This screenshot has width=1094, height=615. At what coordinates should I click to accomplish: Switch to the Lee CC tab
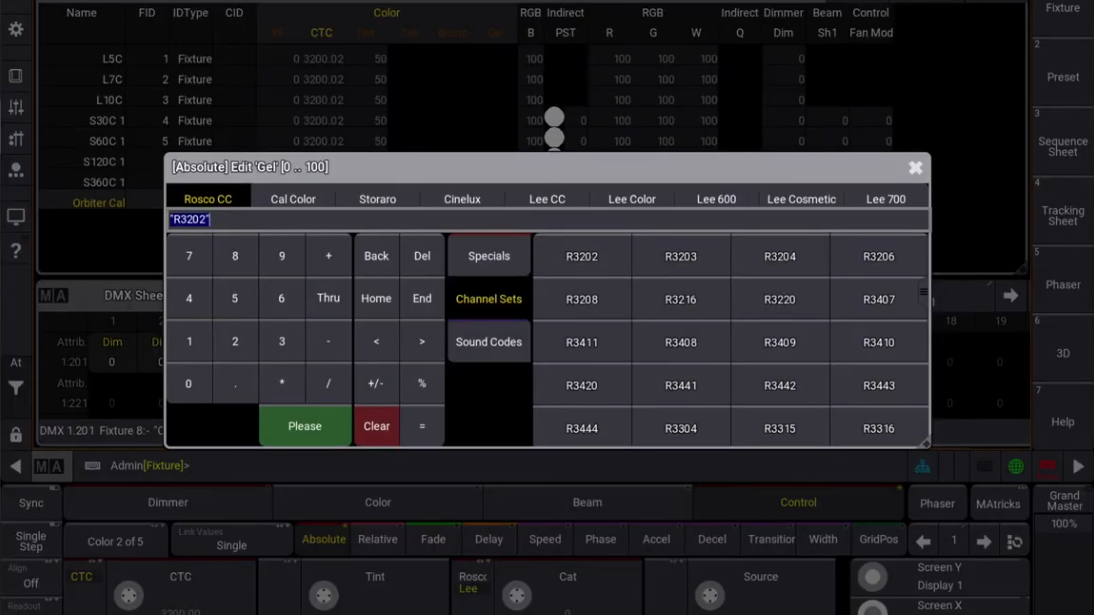pos(547,199)
